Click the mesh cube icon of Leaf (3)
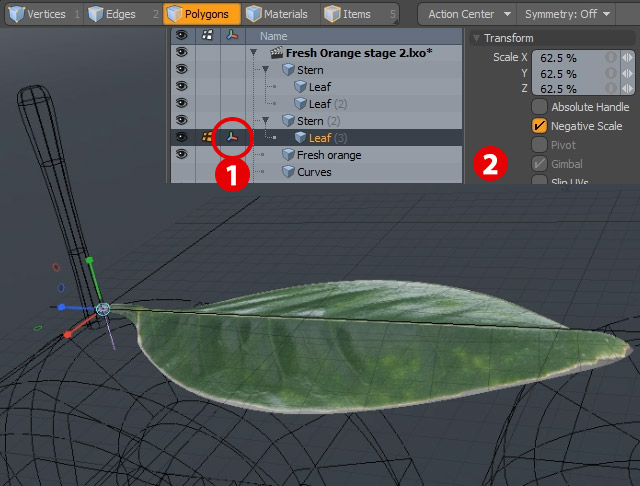The image size is (640, 486). pos(300,138)
